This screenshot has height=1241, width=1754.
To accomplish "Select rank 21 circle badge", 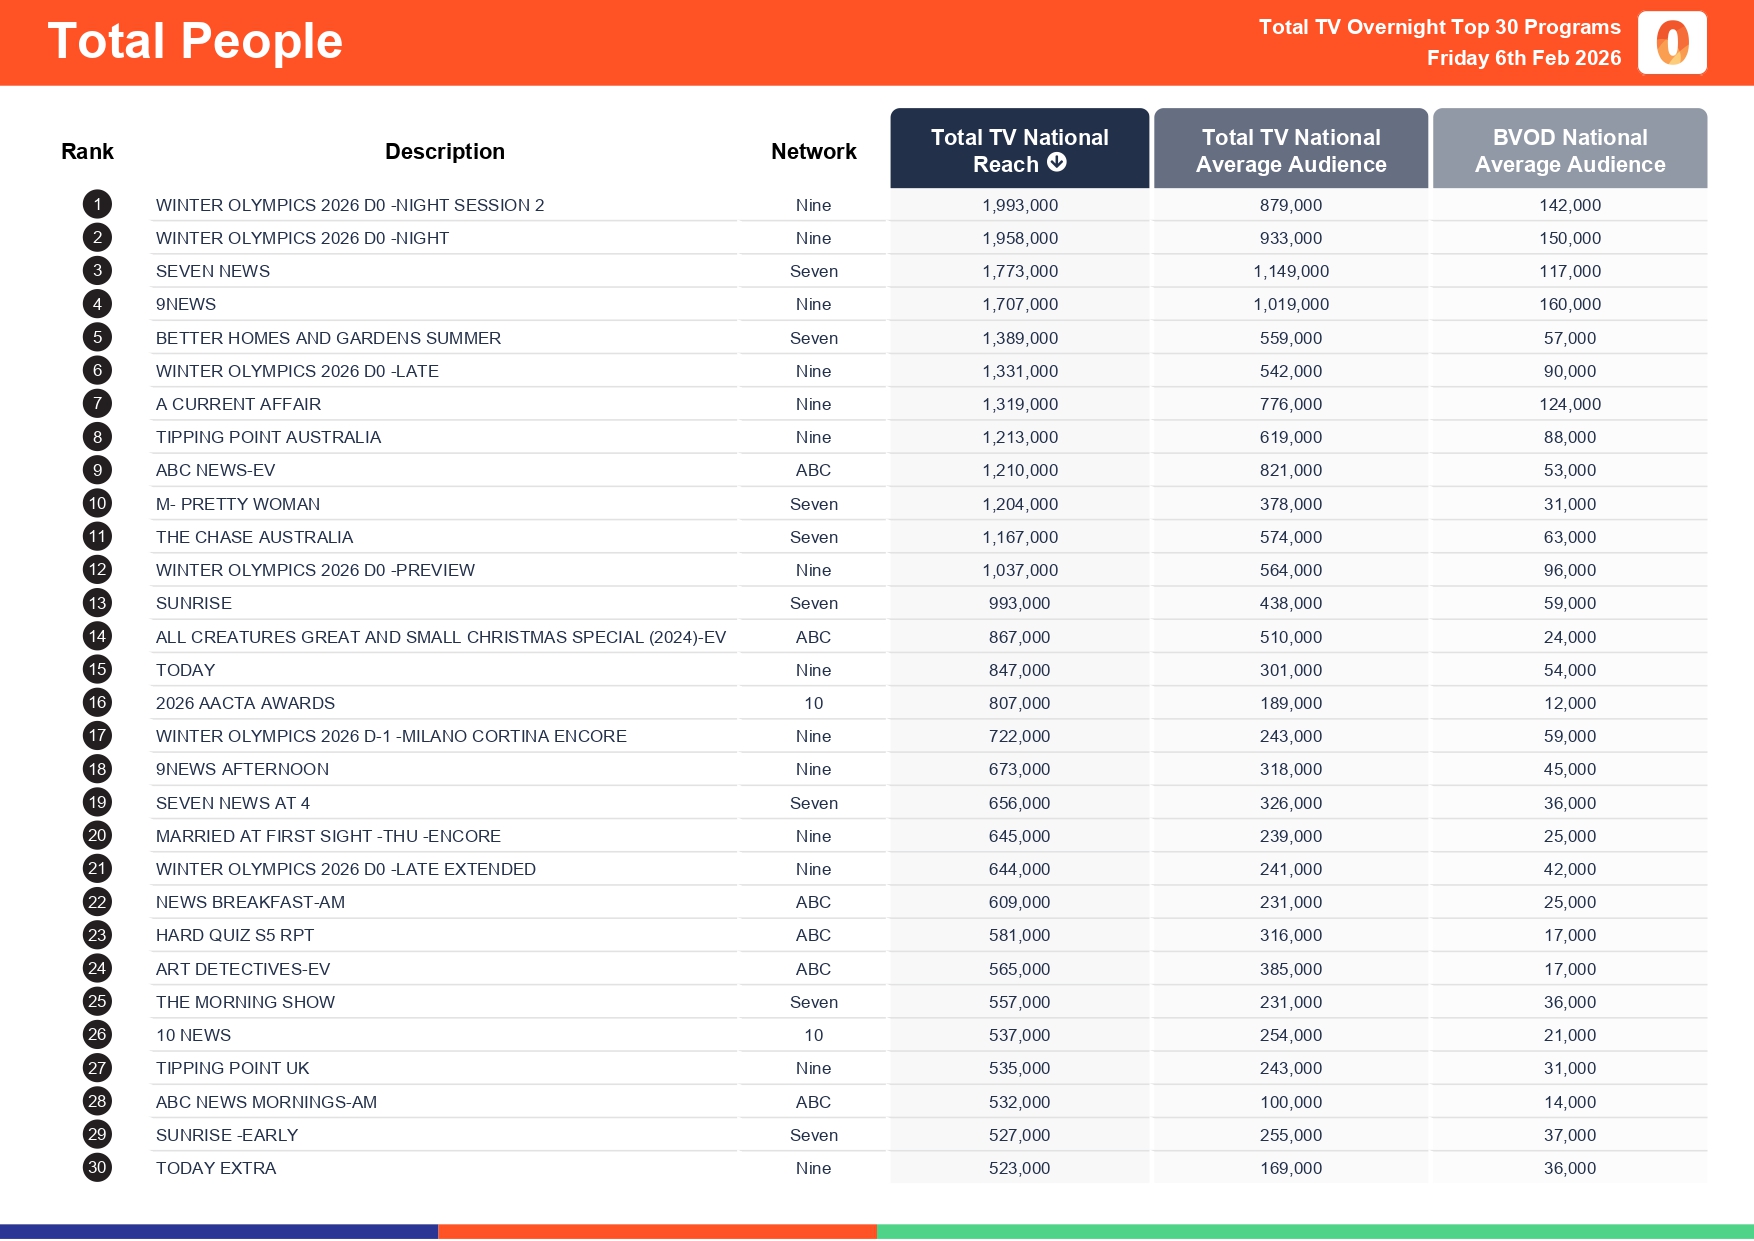I will point(97,869).
